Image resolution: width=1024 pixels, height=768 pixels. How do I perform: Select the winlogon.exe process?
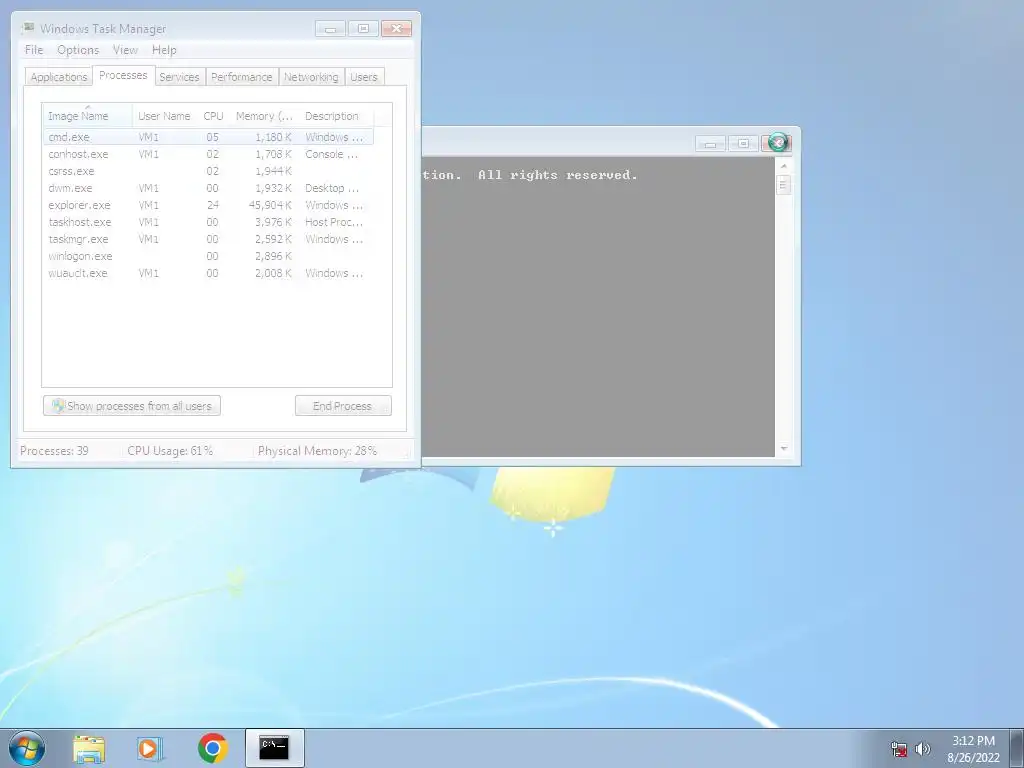[208, 256]
